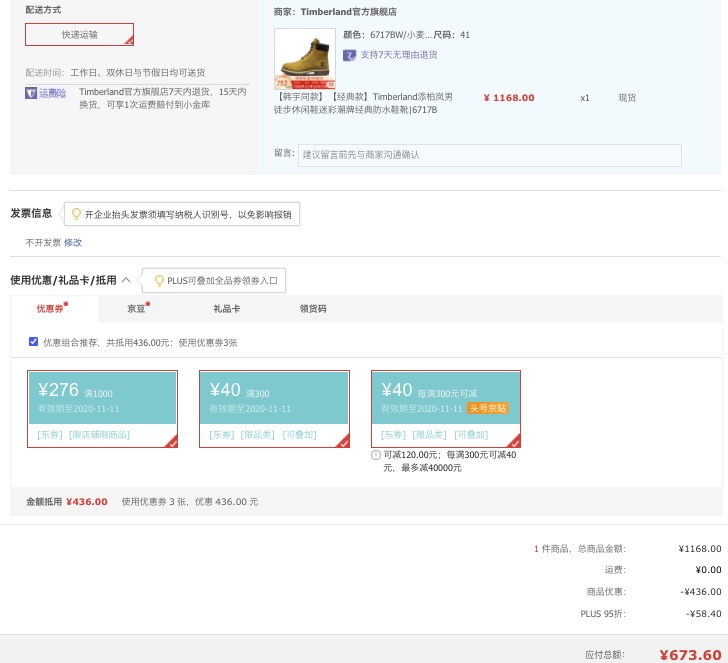Collapse the 使用优惠/礼品卡/抵用 section chevron
Image resolution: width=728 pixels, height=663 pixels.
[x=126, y=280]
